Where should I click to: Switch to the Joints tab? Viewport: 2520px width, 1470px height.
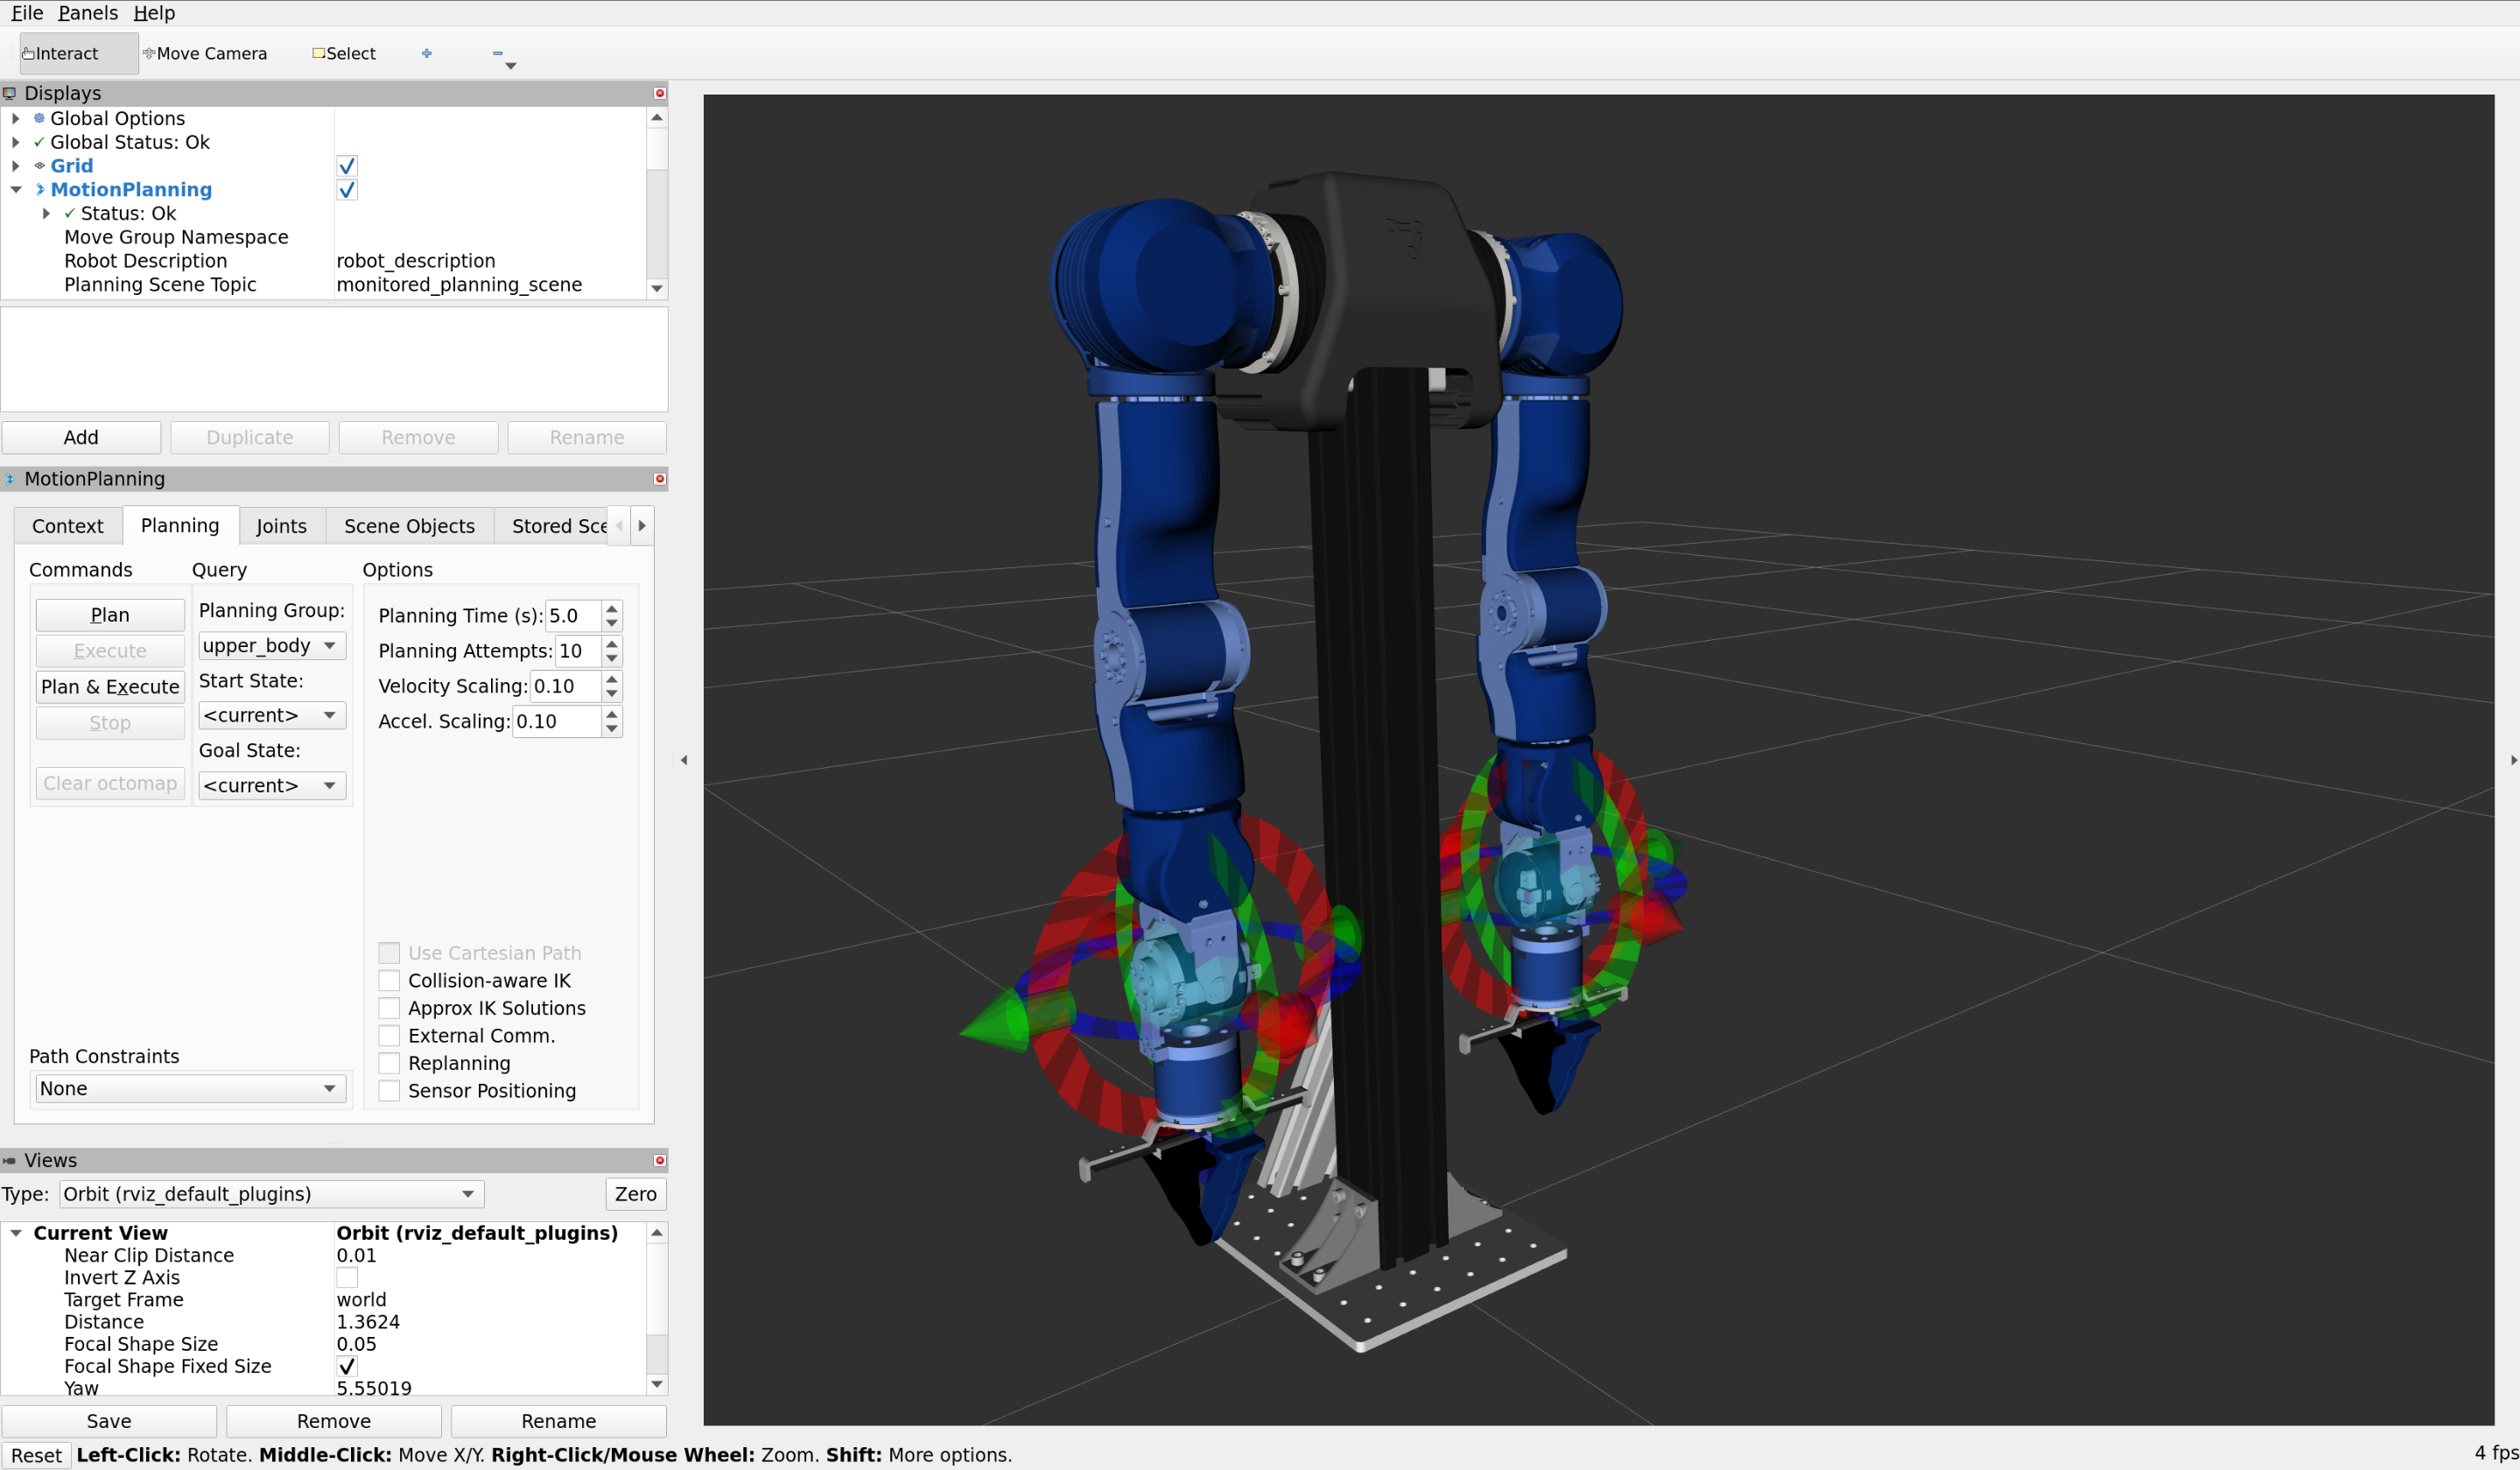(281, 526)
